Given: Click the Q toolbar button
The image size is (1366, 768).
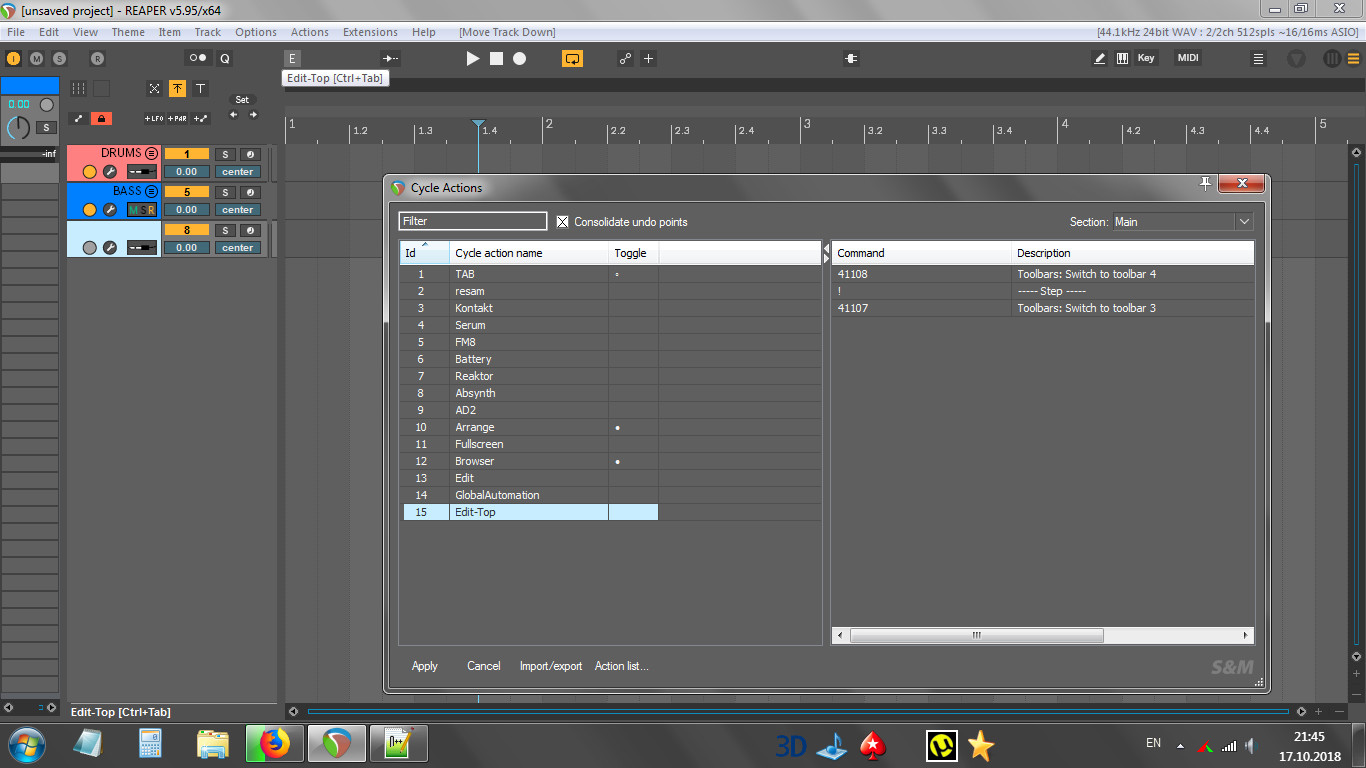Looking at the screenshot, I should (x=225, y=59).
